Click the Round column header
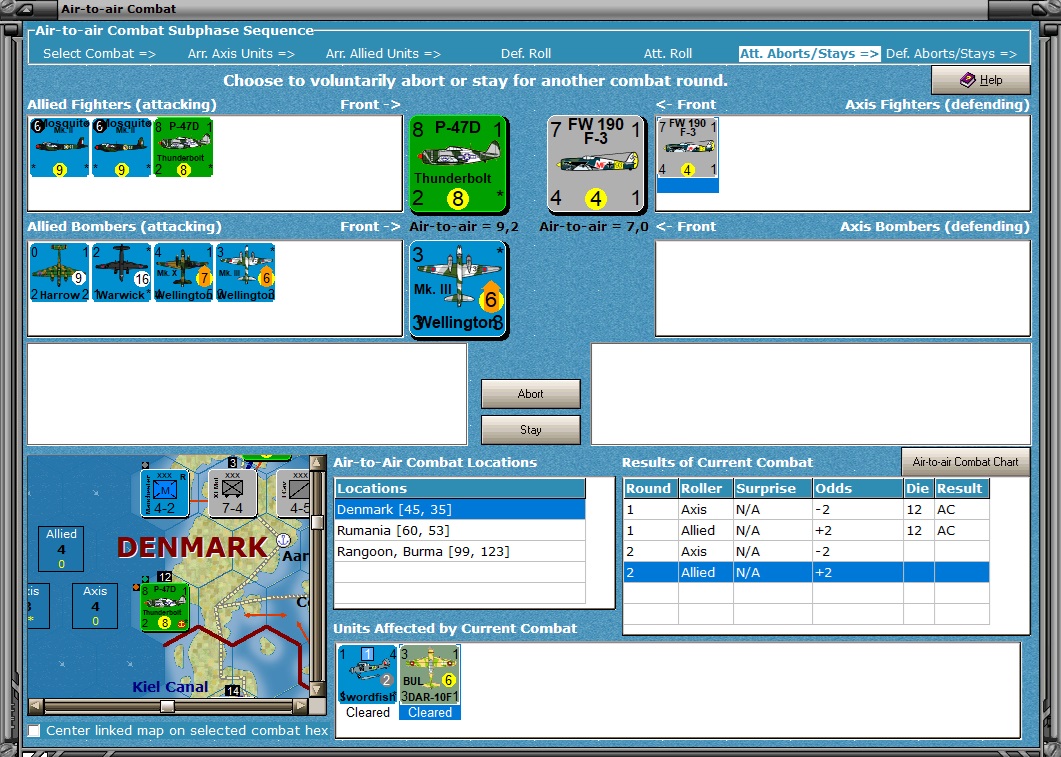This screenshot has height=757, width=1061. [650, 488]
